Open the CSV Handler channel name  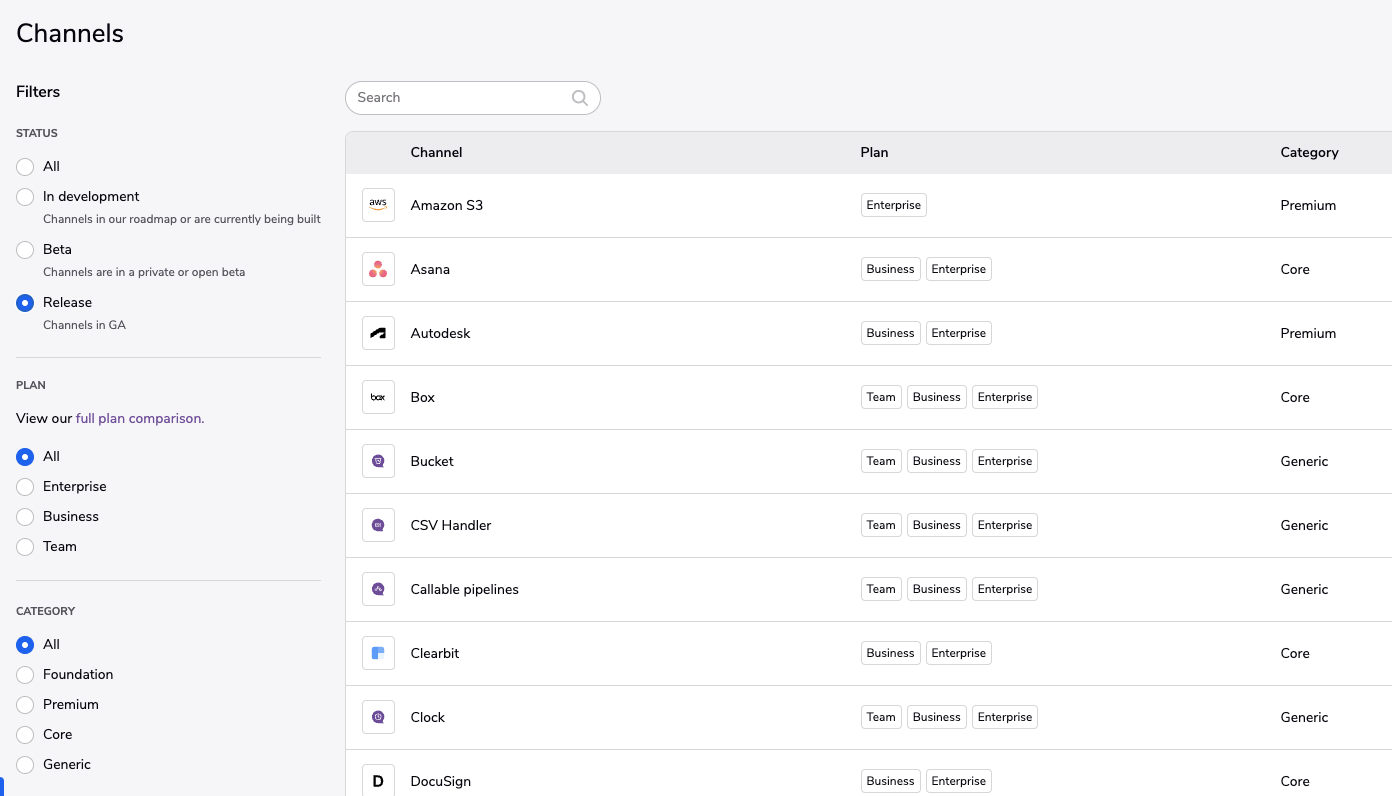[x=451, y=525]
